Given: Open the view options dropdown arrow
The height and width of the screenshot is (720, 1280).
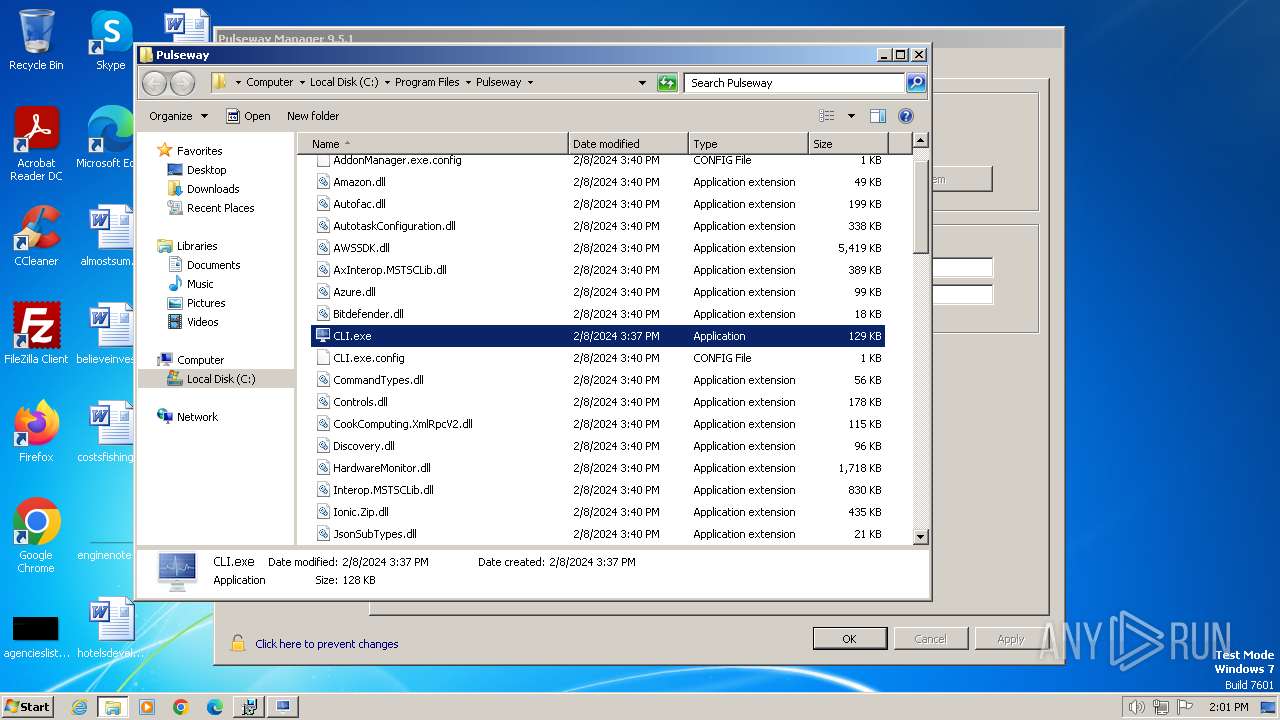Looking at the screenshot, I should [851, 116].
